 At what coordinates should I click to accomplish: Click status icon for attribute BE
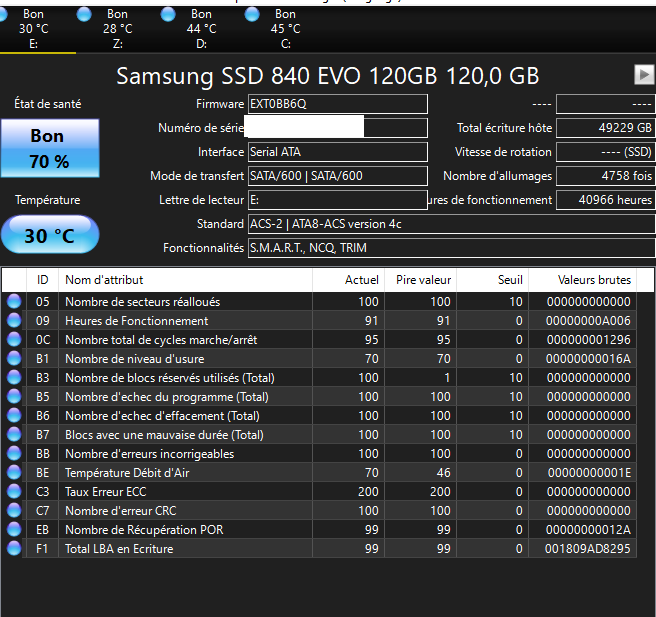point(14,472)
